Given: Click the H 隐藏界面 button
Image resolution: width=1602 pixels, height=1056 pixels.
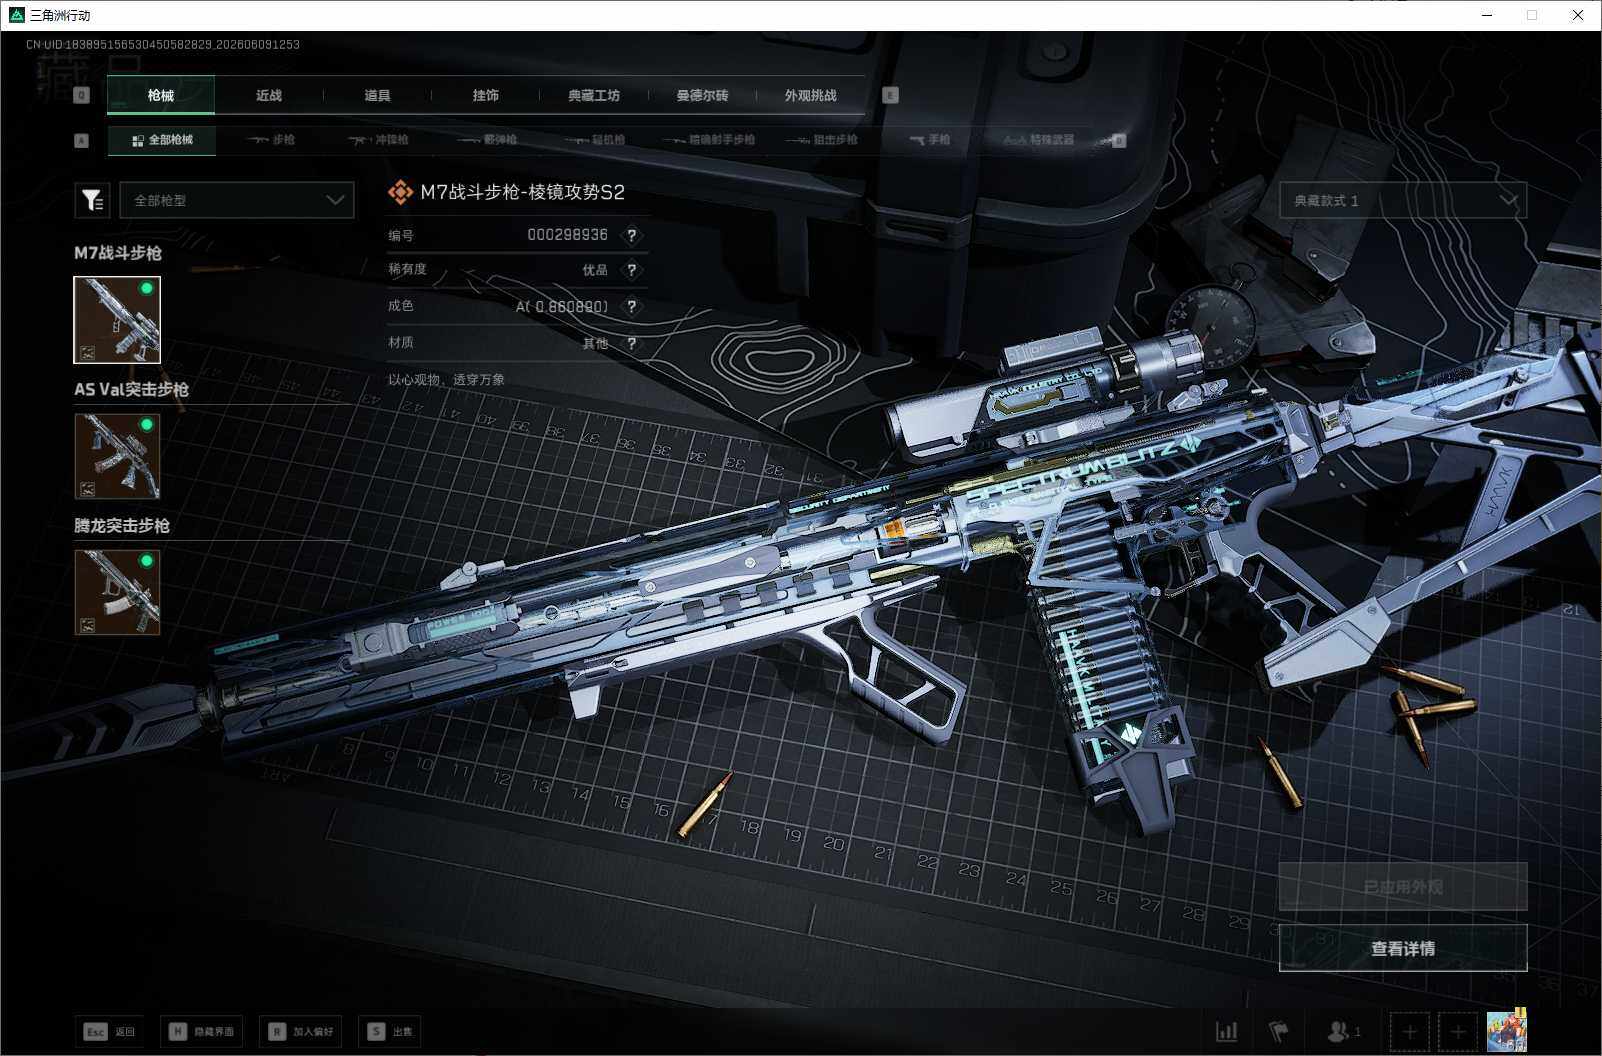Looking at the screenshot, I should (201, 1031).
